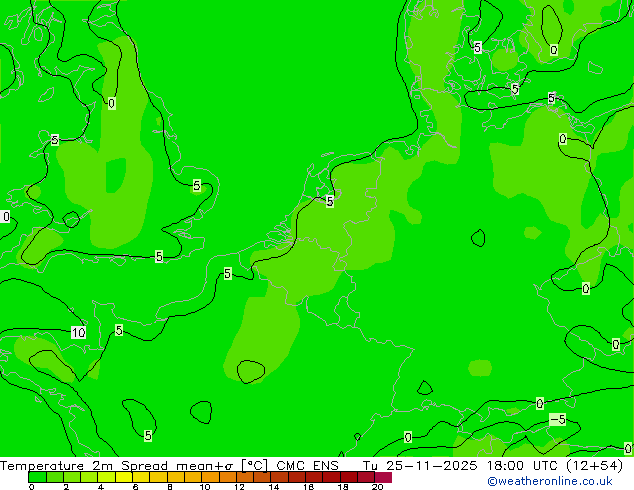Click the legend scale value "16"

308,487
